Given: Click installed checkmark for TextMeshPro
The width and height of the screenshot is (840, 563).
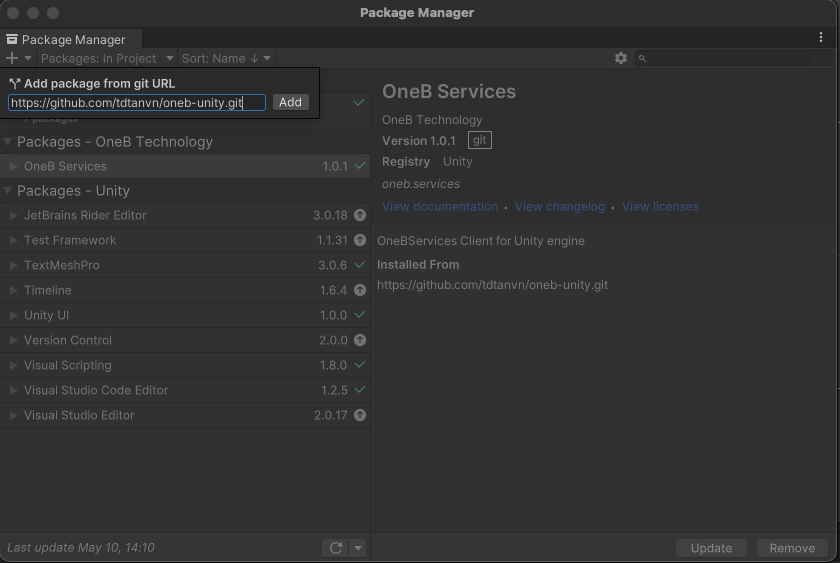Looking at the screenshot, I should pyautogui.click(x=360, y=264).
